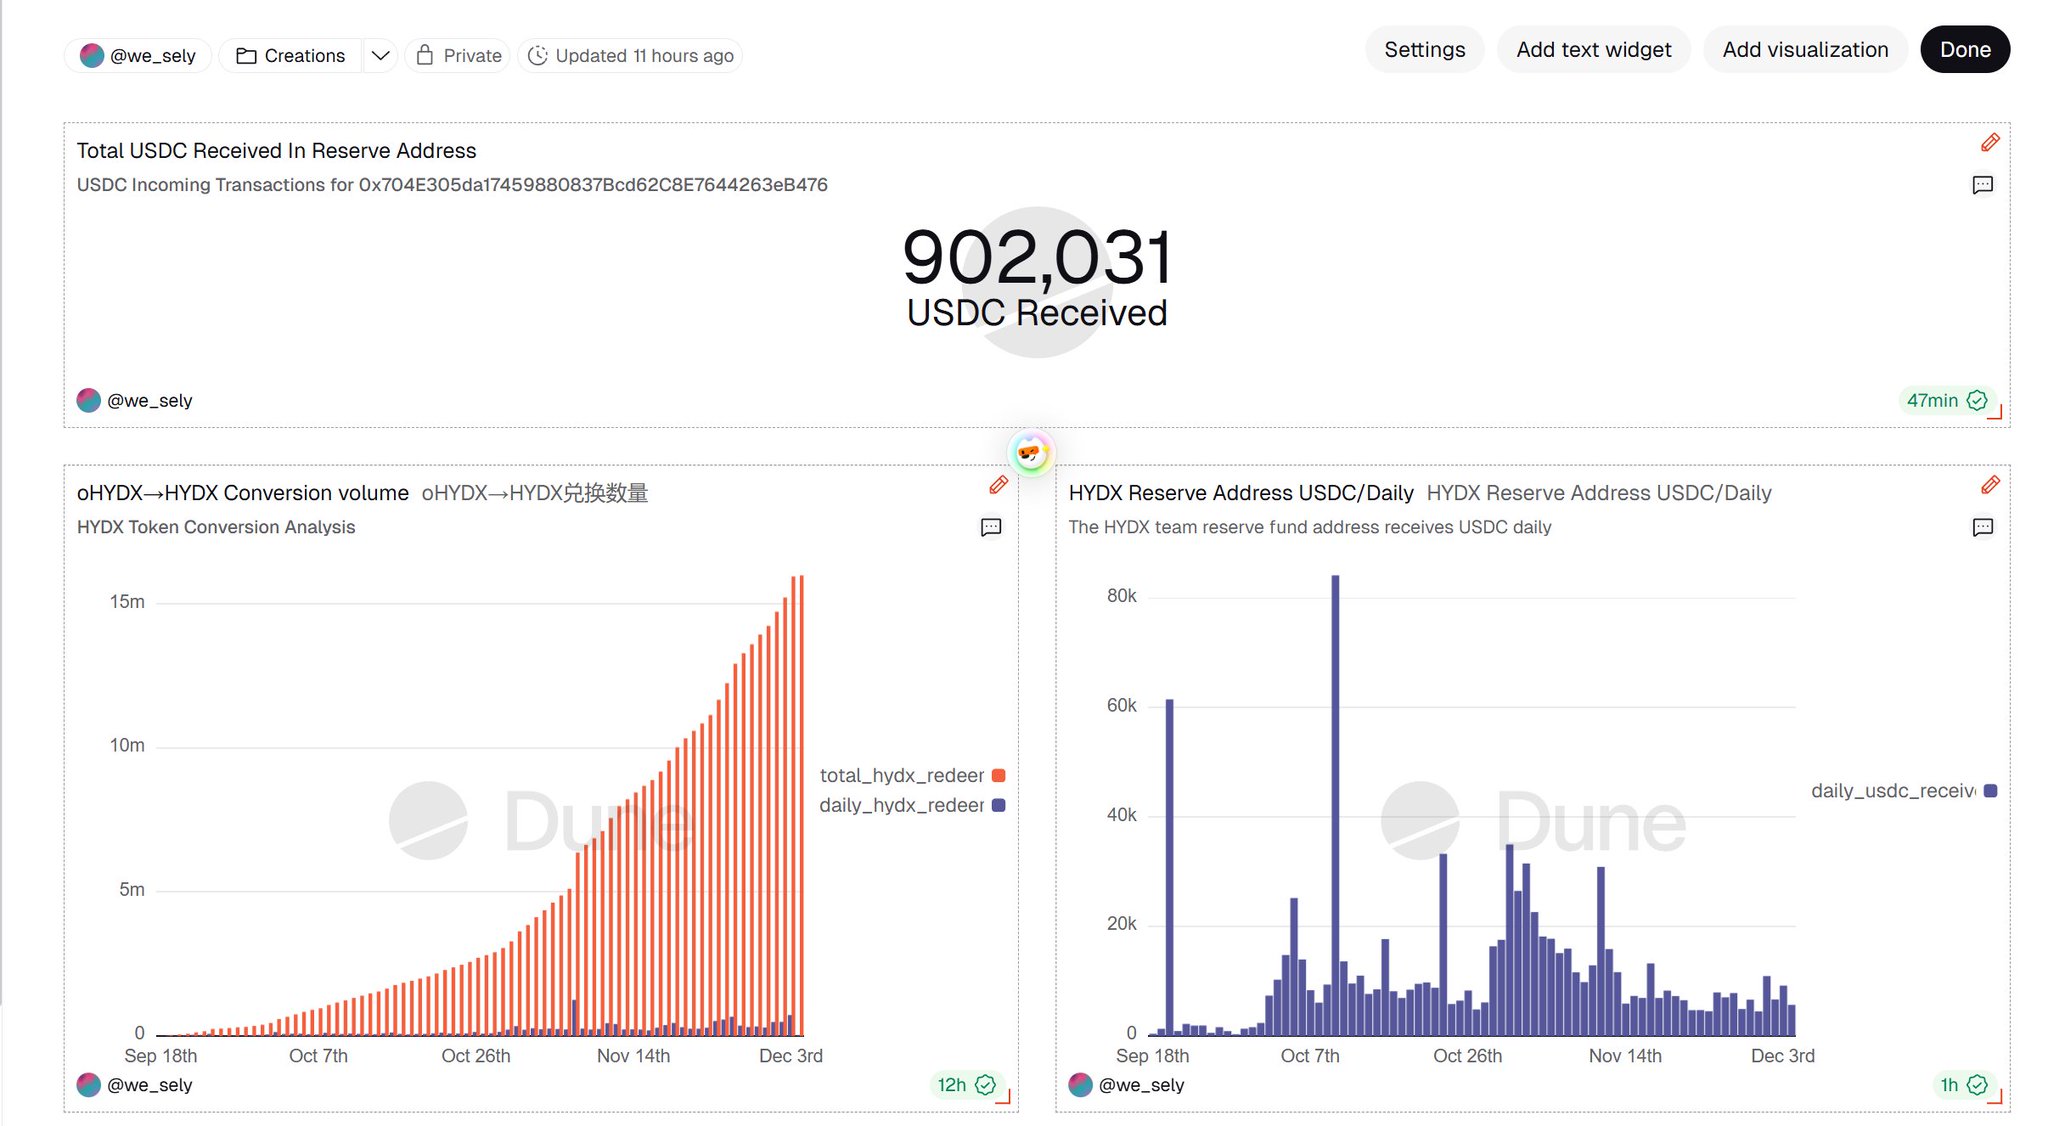Click Add visualization button
The height and width of the screenshot is (1126, 2048).
[x=1804, y=50]
